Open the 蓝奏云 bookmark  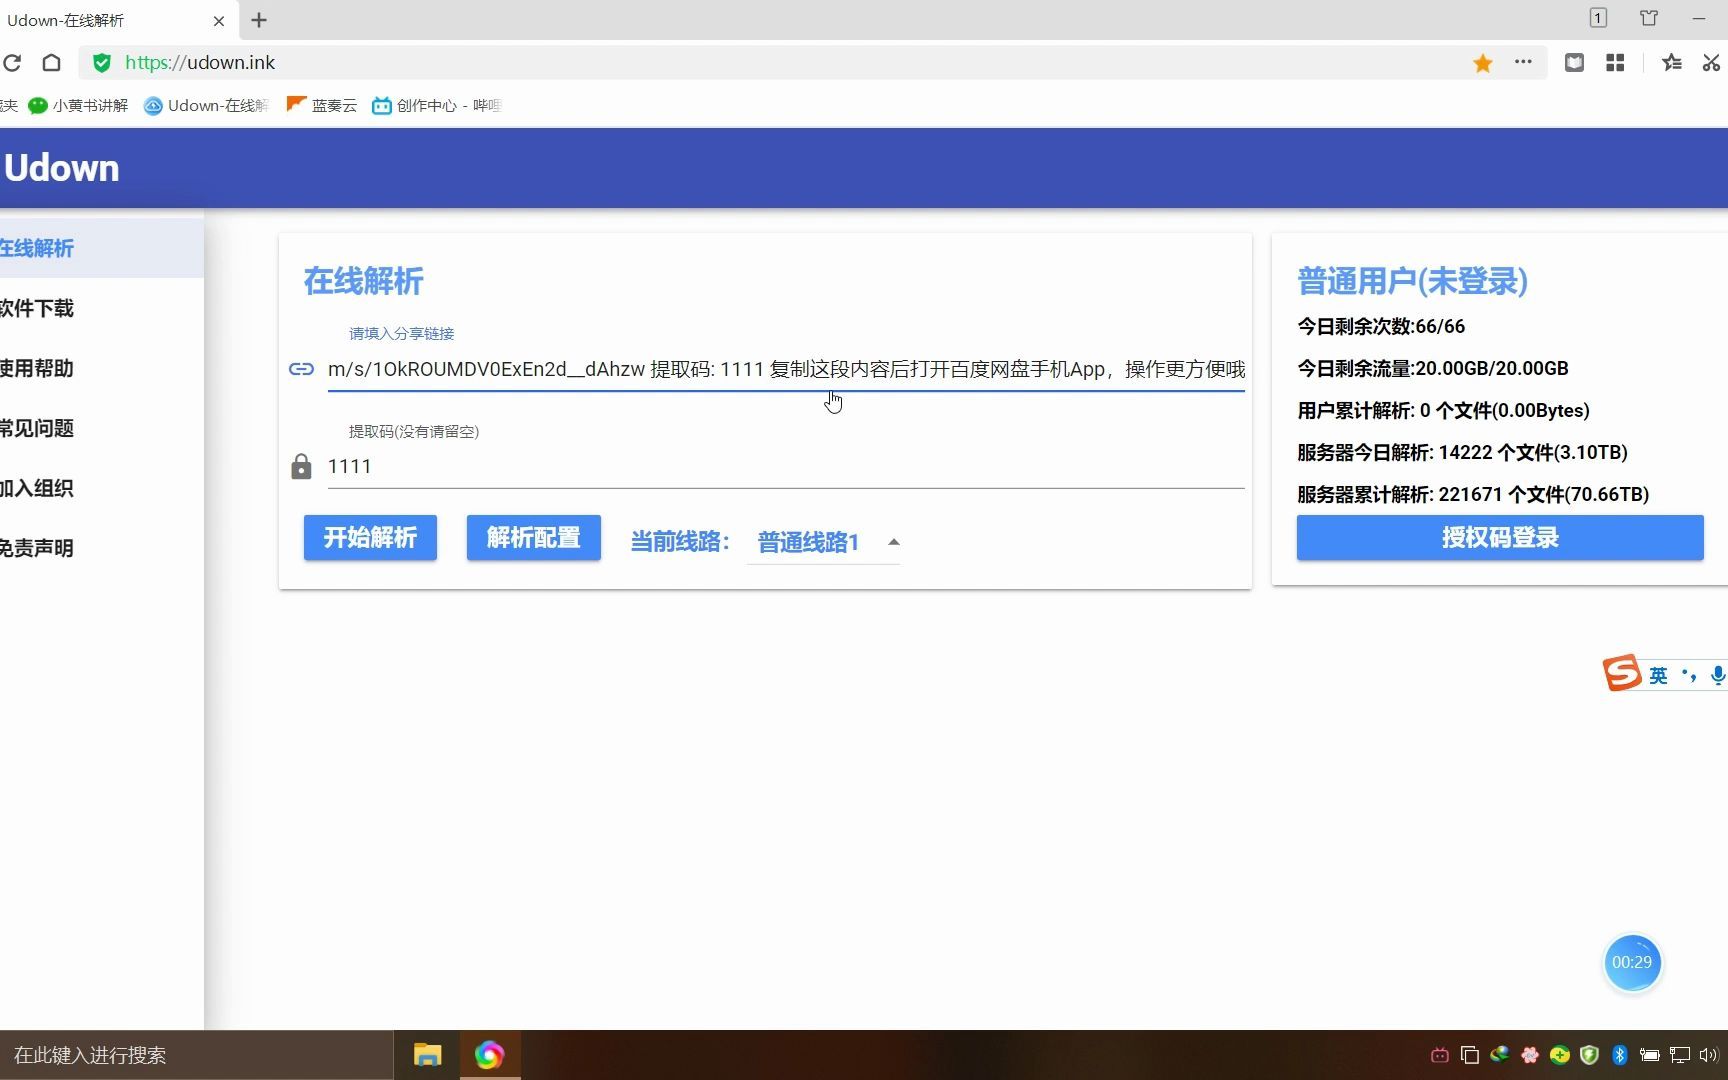coord(322,105)
